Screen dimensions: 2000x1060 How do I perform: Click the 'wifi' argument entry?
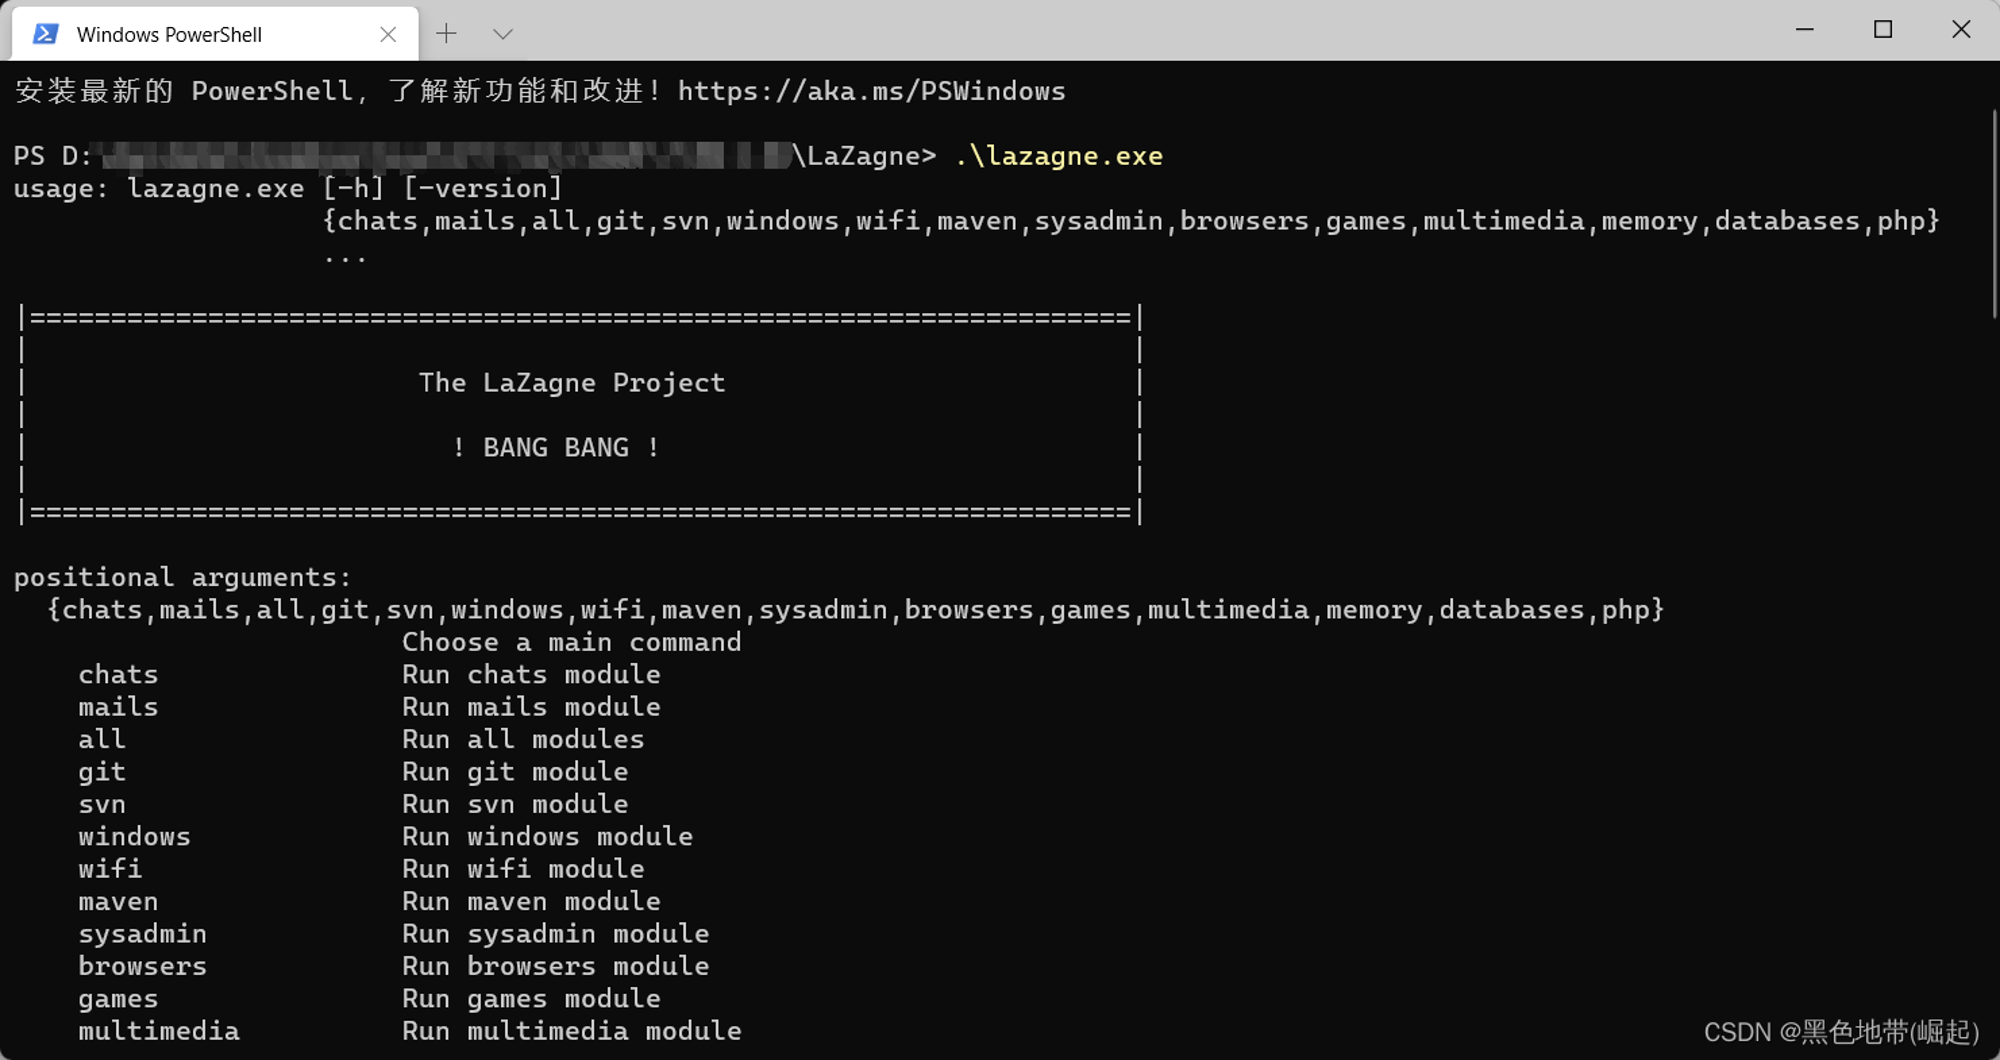click(110, 869)
